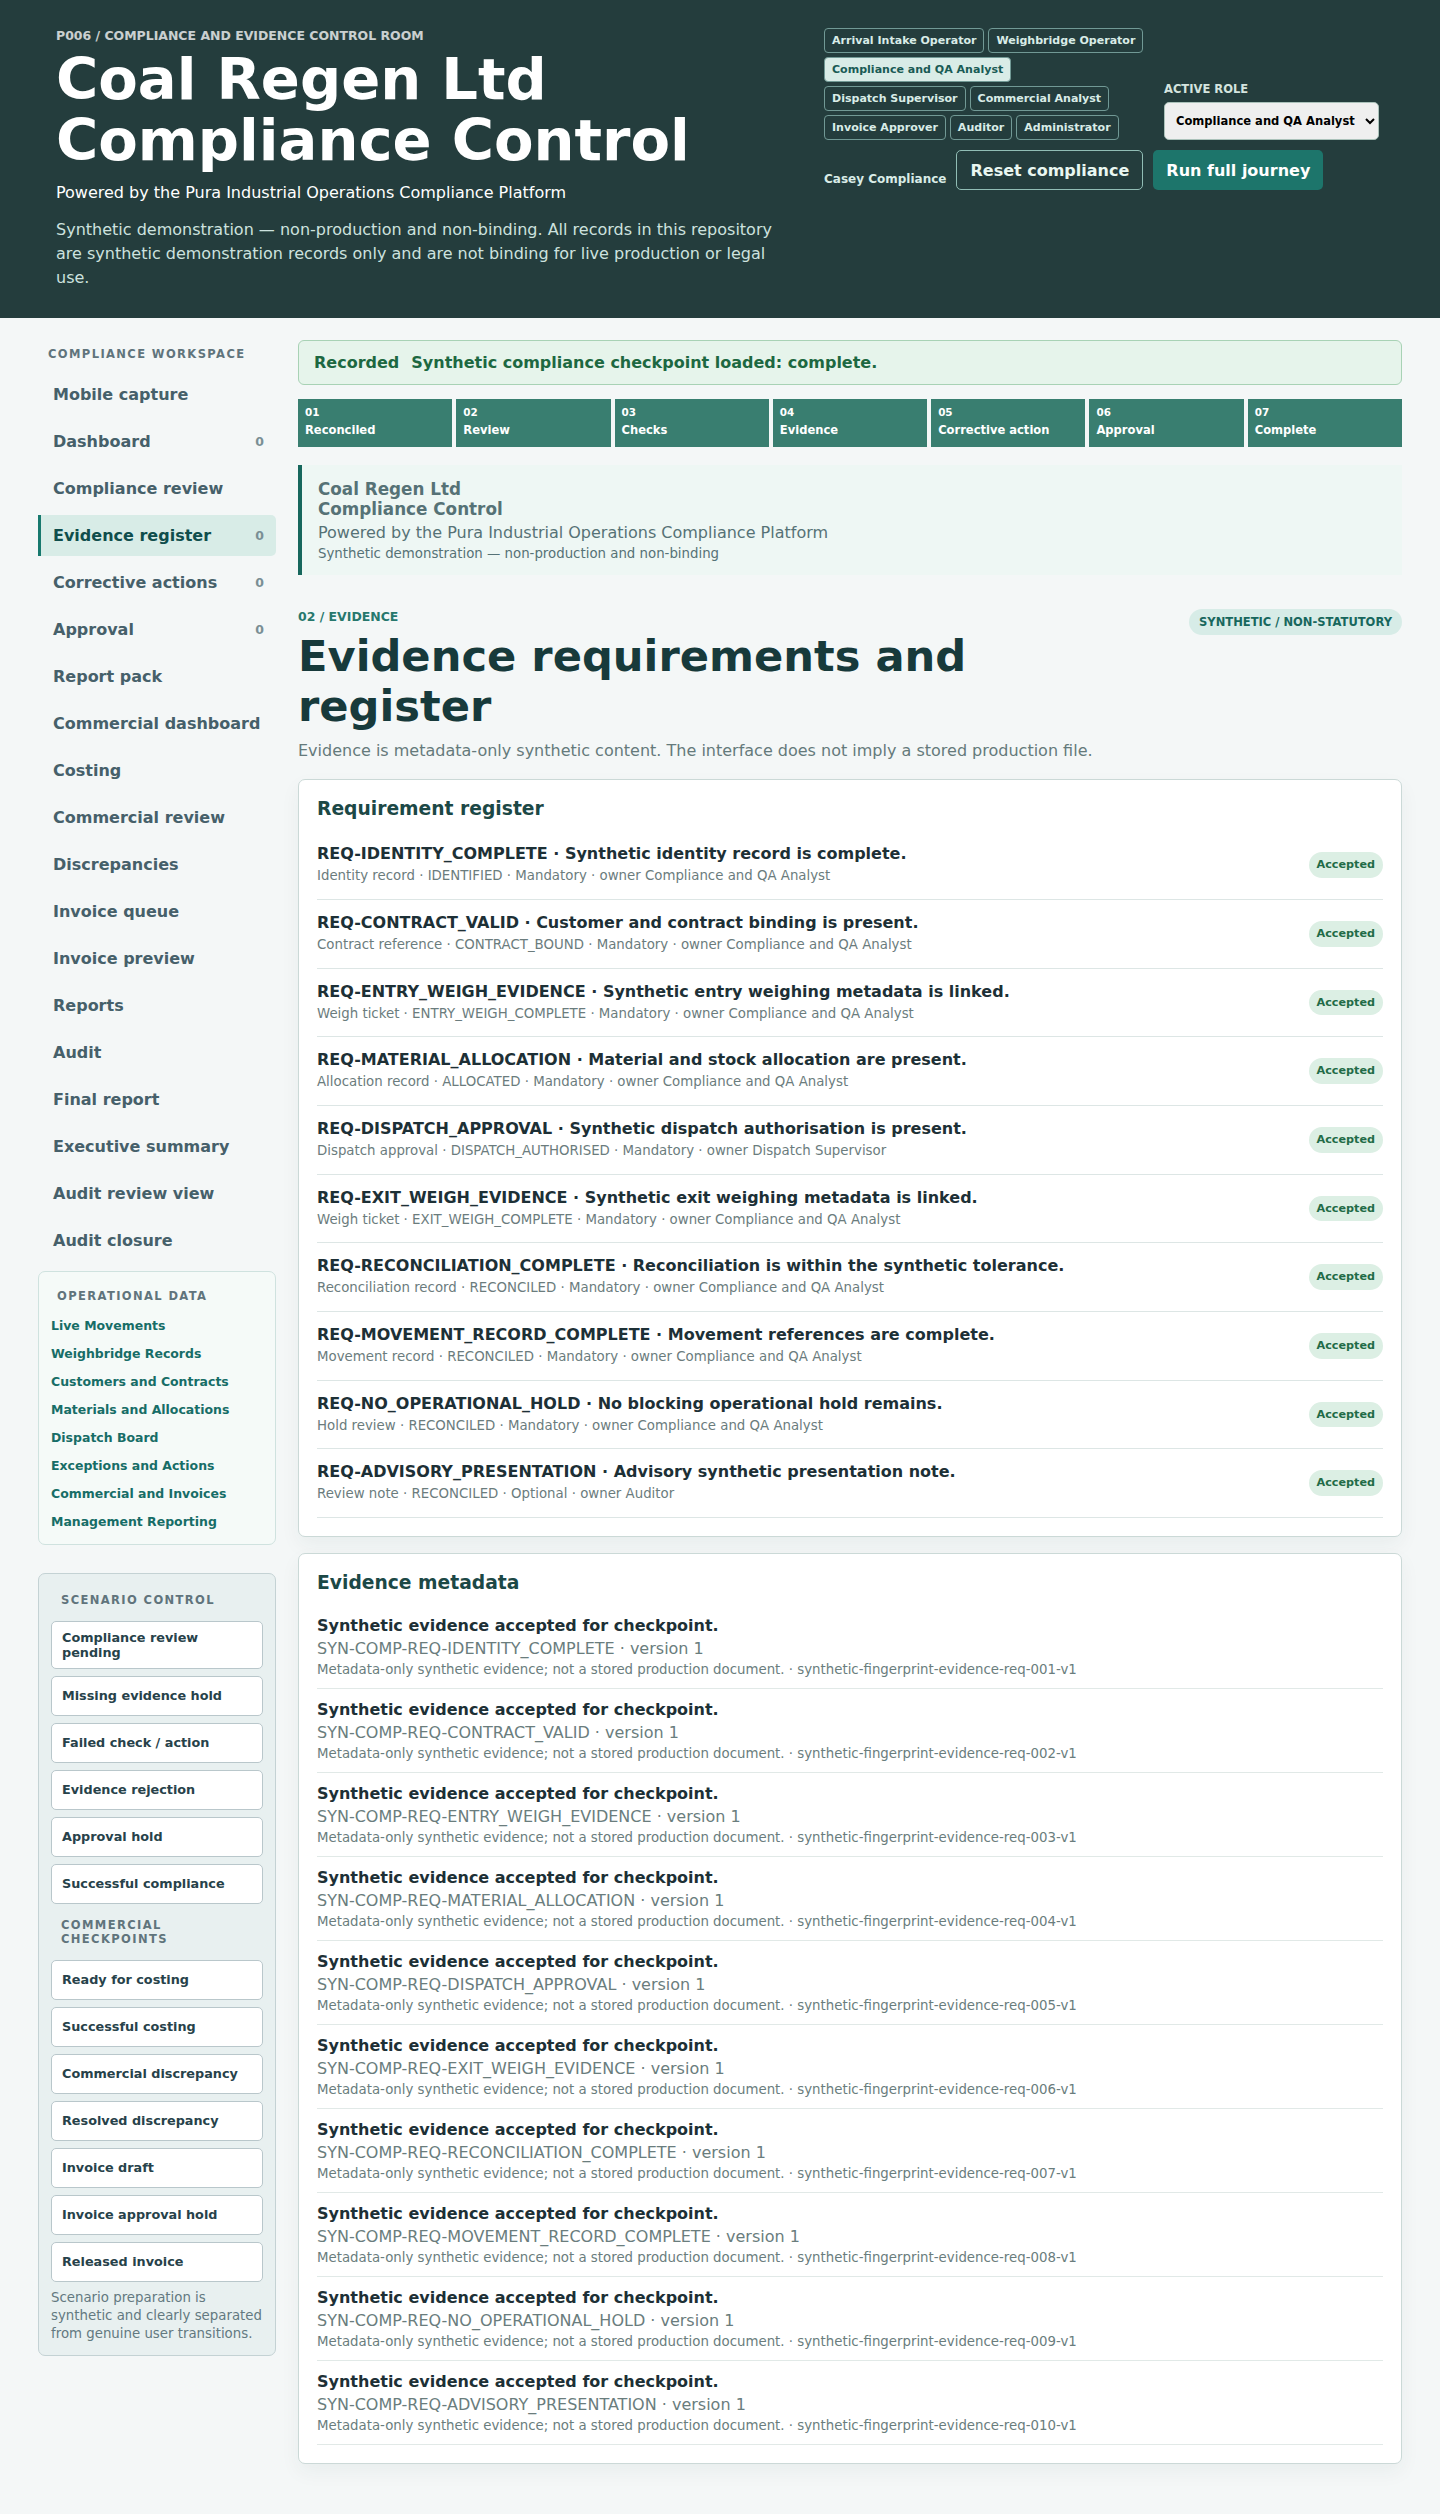Open Reports in sidebar
The image size is (1440, 2514).
click(157, 1005)
